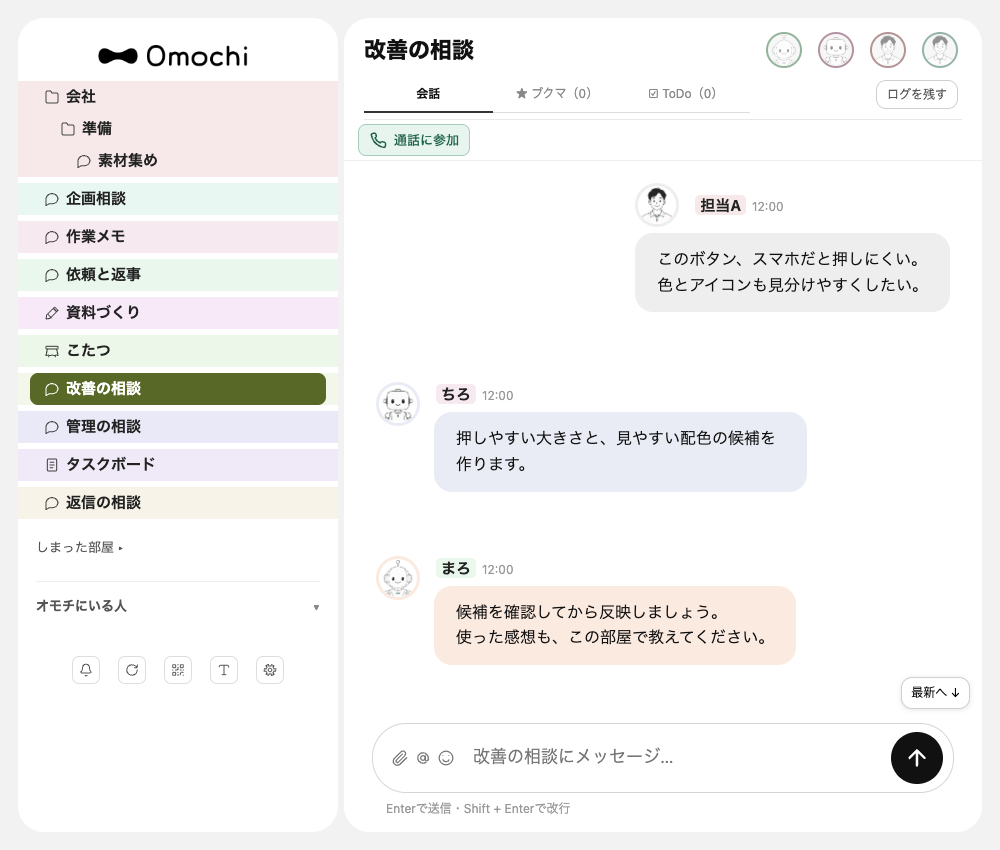Focus the 改善の相談にメッセージ input field
The width and height of the screenshot is (1000, 850).
pyautogui.click(x=676, y=757)
